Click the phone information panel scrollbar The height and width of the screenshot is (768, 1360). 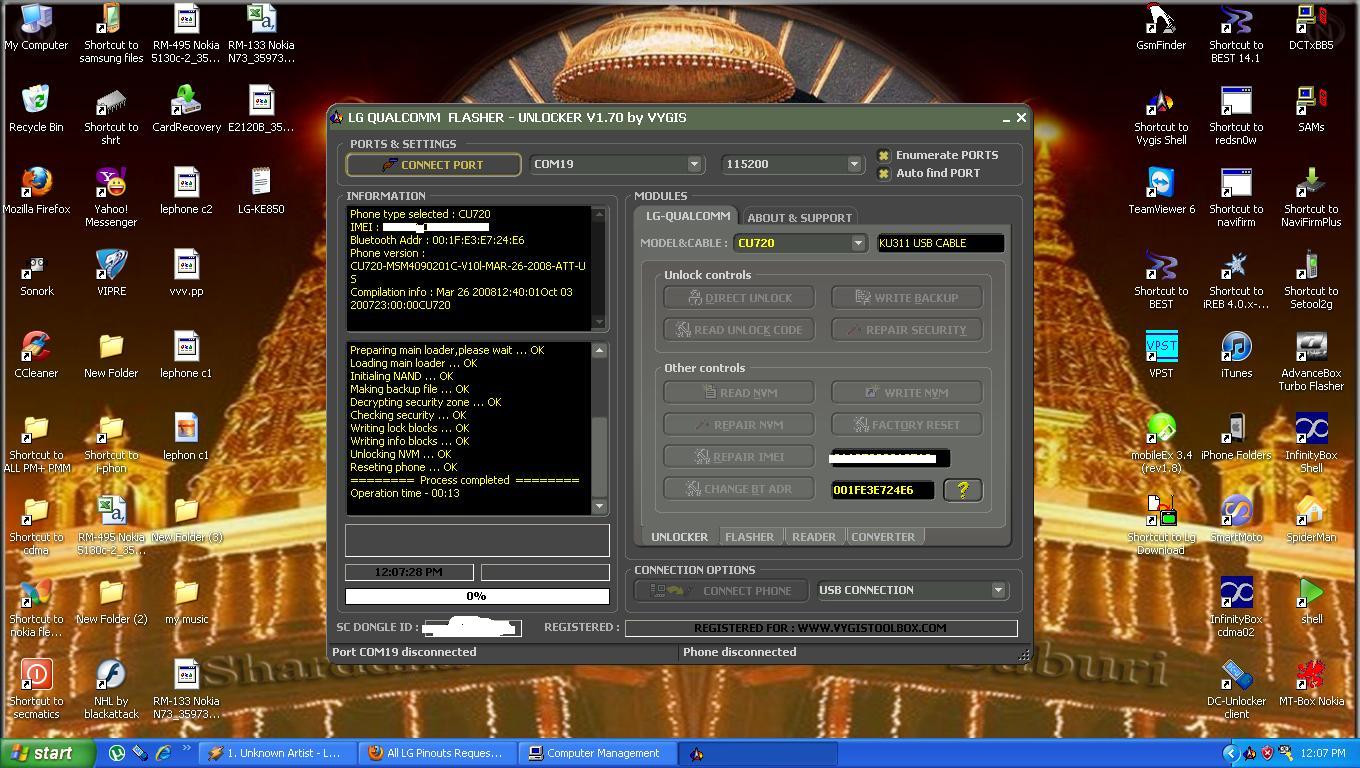[600, 268]
